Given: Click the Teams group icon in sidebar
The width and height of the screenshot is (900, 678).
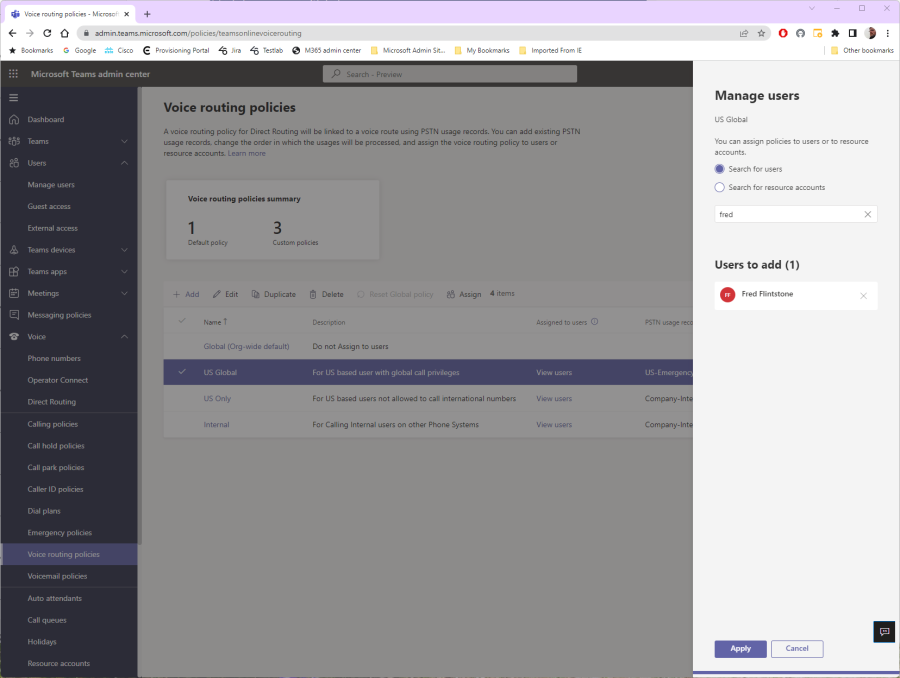Looking at the screenshot, I should tap(14, 141).
